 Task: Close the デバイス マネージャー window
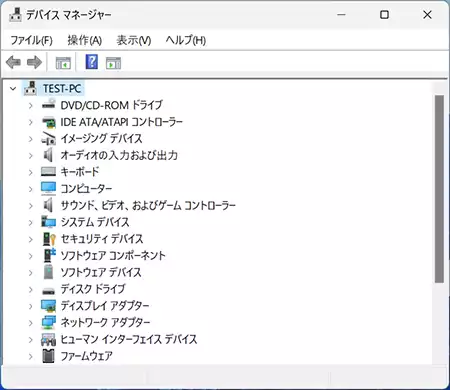pyautogui.click(x=427, y=15)
